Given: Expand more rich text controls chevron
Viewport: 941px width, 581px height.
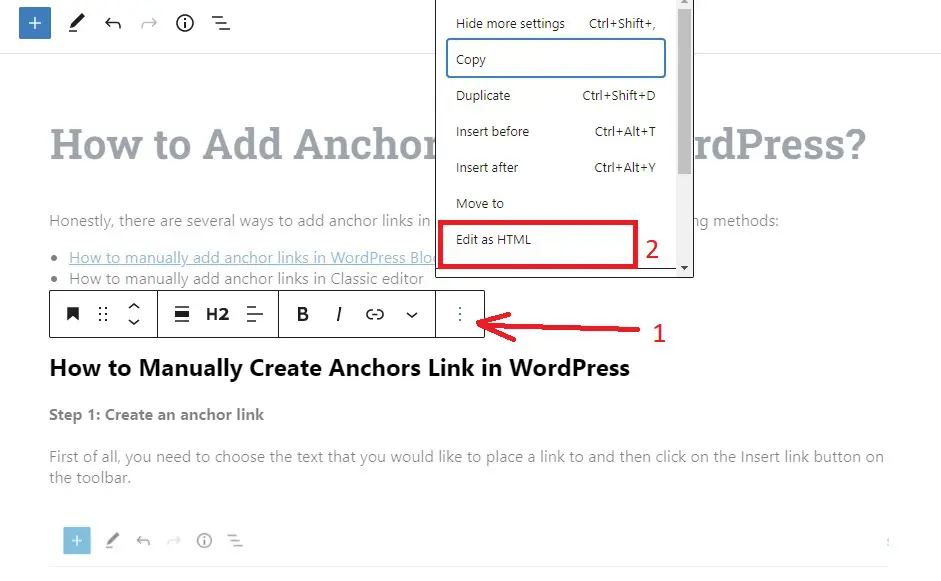Looking at the screenshot, I should point(412,315).
